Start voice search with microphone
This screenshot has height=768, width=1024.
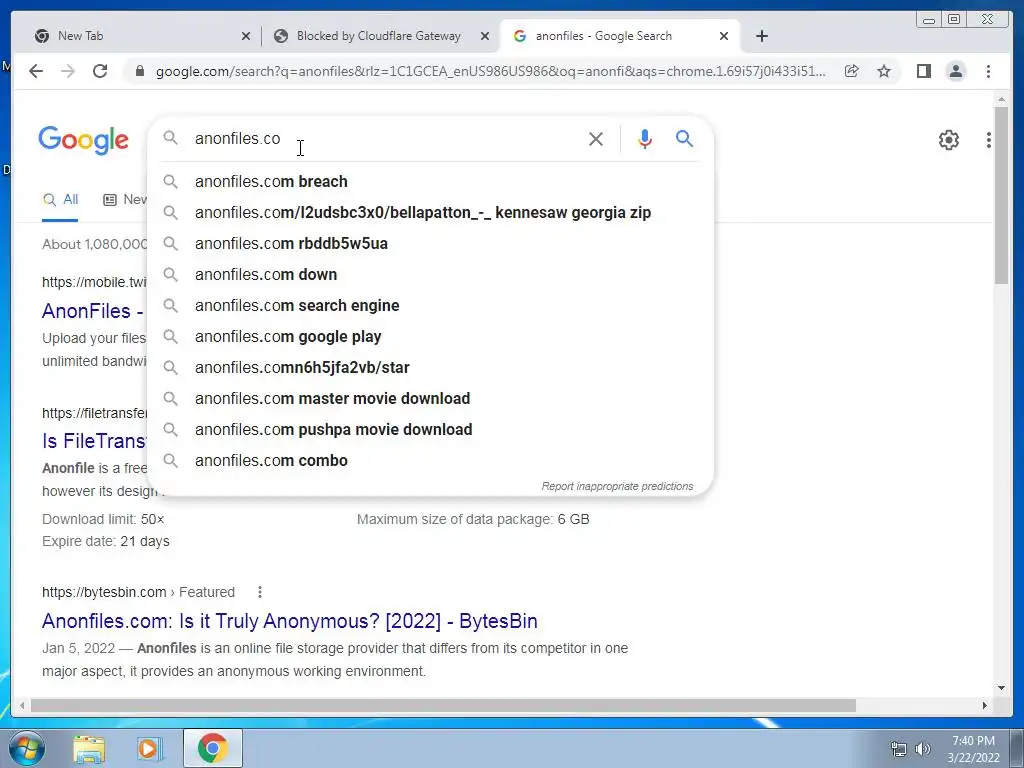click(645, 138)
